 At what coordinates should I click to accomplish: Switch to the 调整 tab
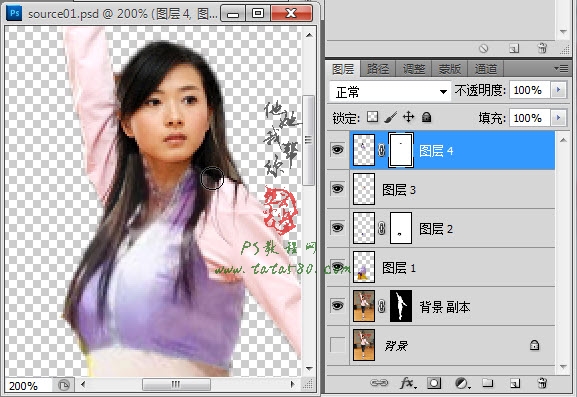414,69
